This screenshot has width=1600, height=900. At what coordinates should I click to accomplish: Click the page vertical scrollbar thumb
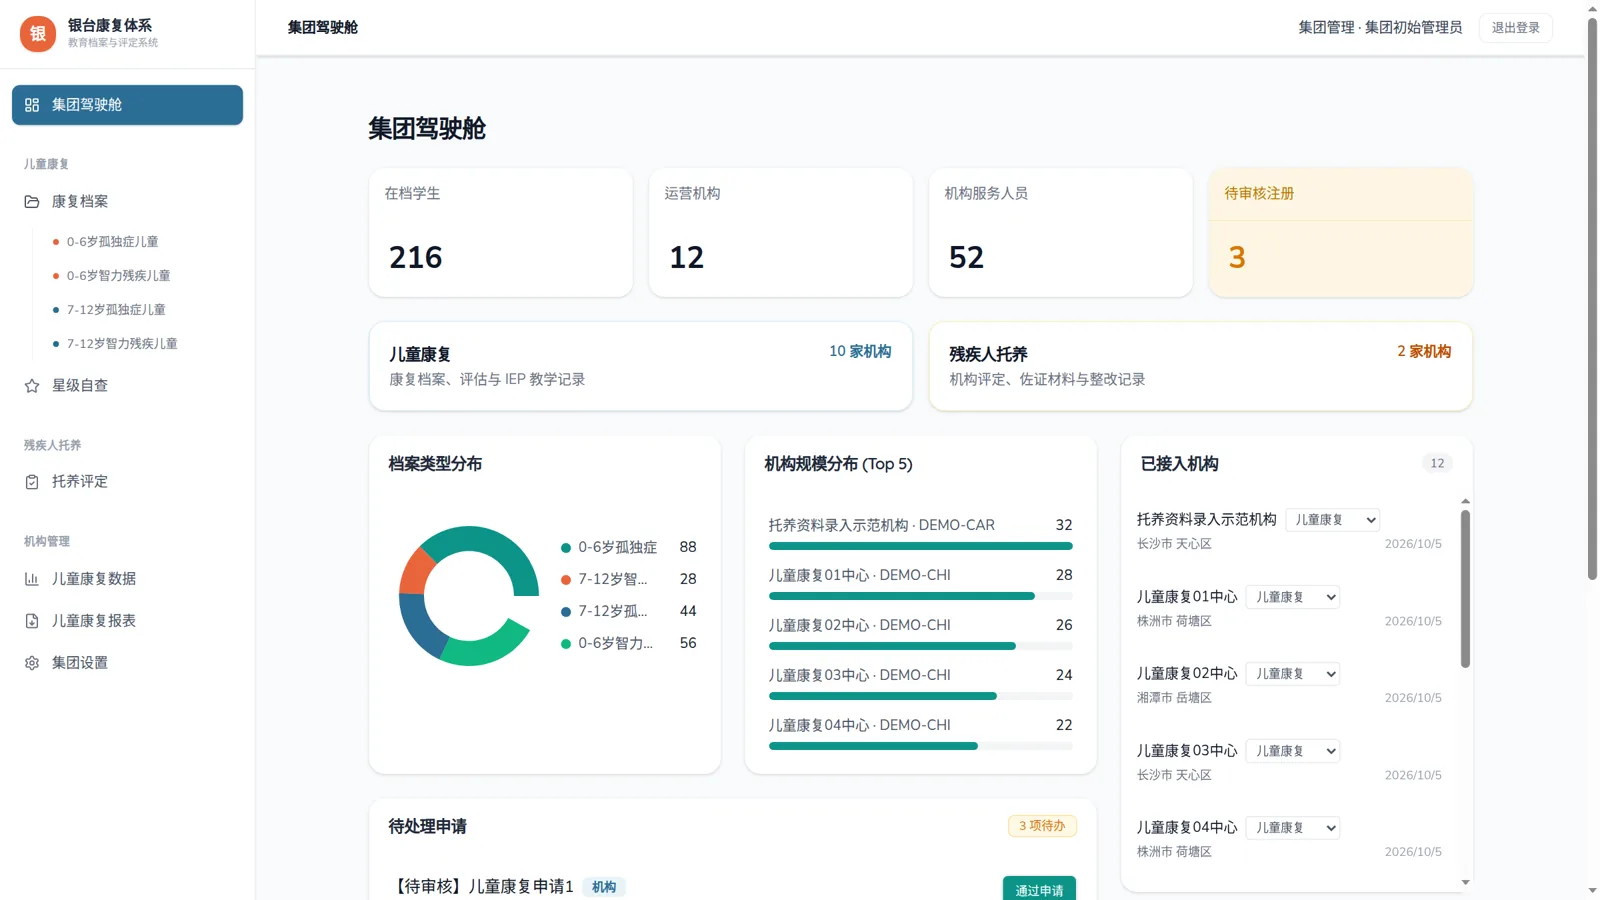(x=1592, y=298)
